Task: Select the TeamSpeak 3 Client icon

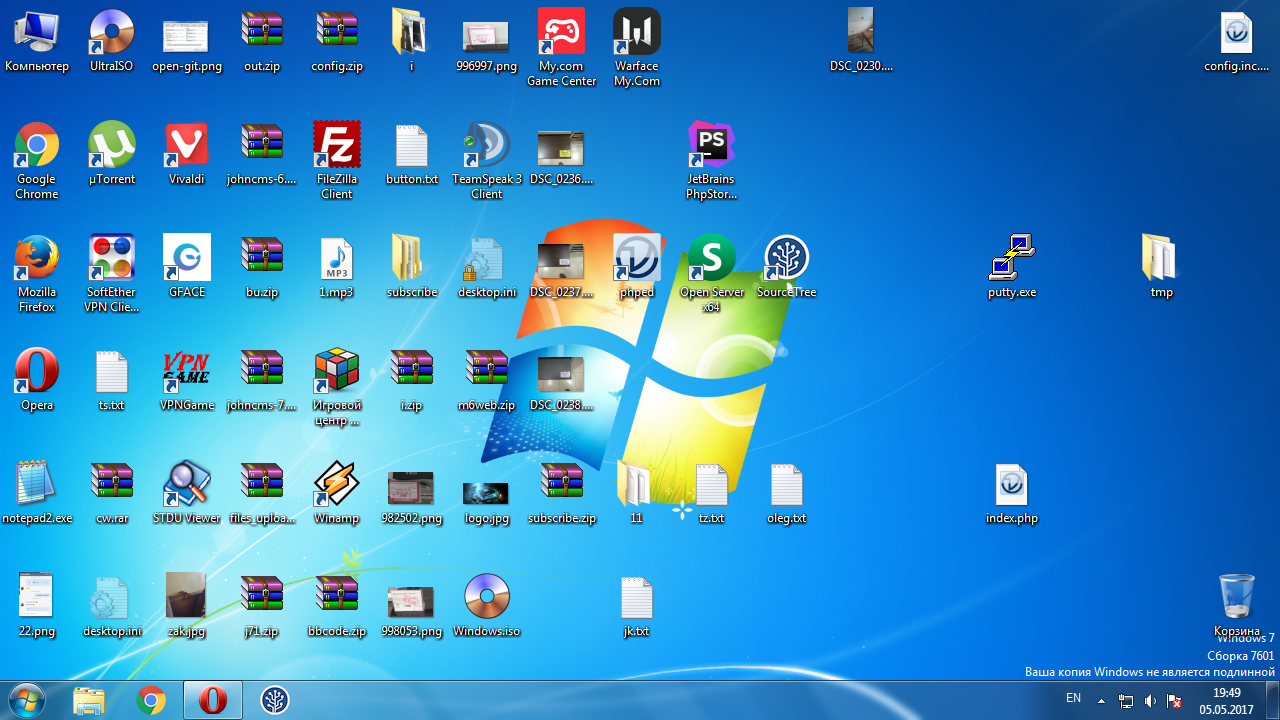Action: pos(487,146)
